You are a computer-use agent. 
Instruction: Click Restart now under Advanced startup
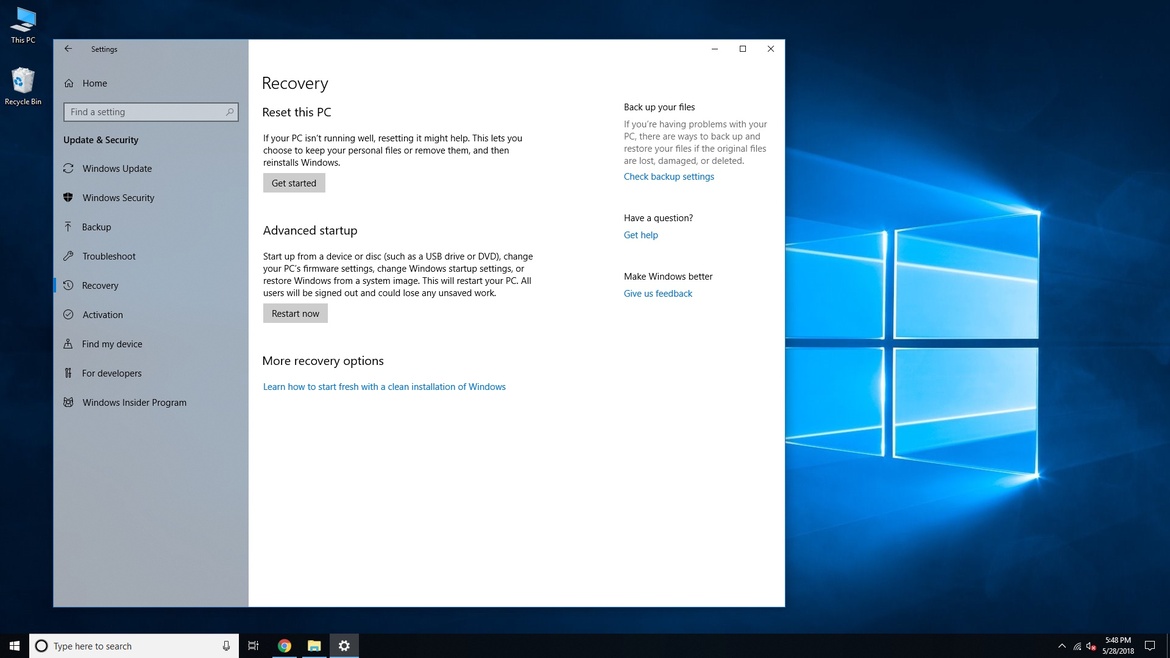pos(295,313)
